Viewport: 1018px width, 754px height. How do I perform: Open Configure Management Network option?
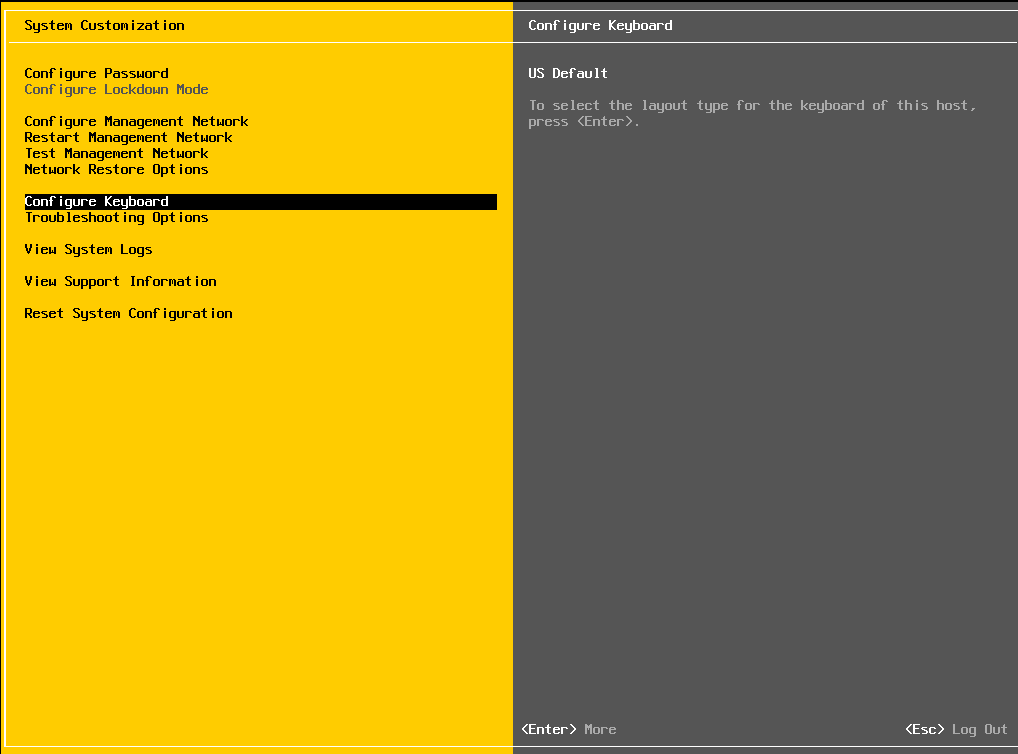pos(136,121)
